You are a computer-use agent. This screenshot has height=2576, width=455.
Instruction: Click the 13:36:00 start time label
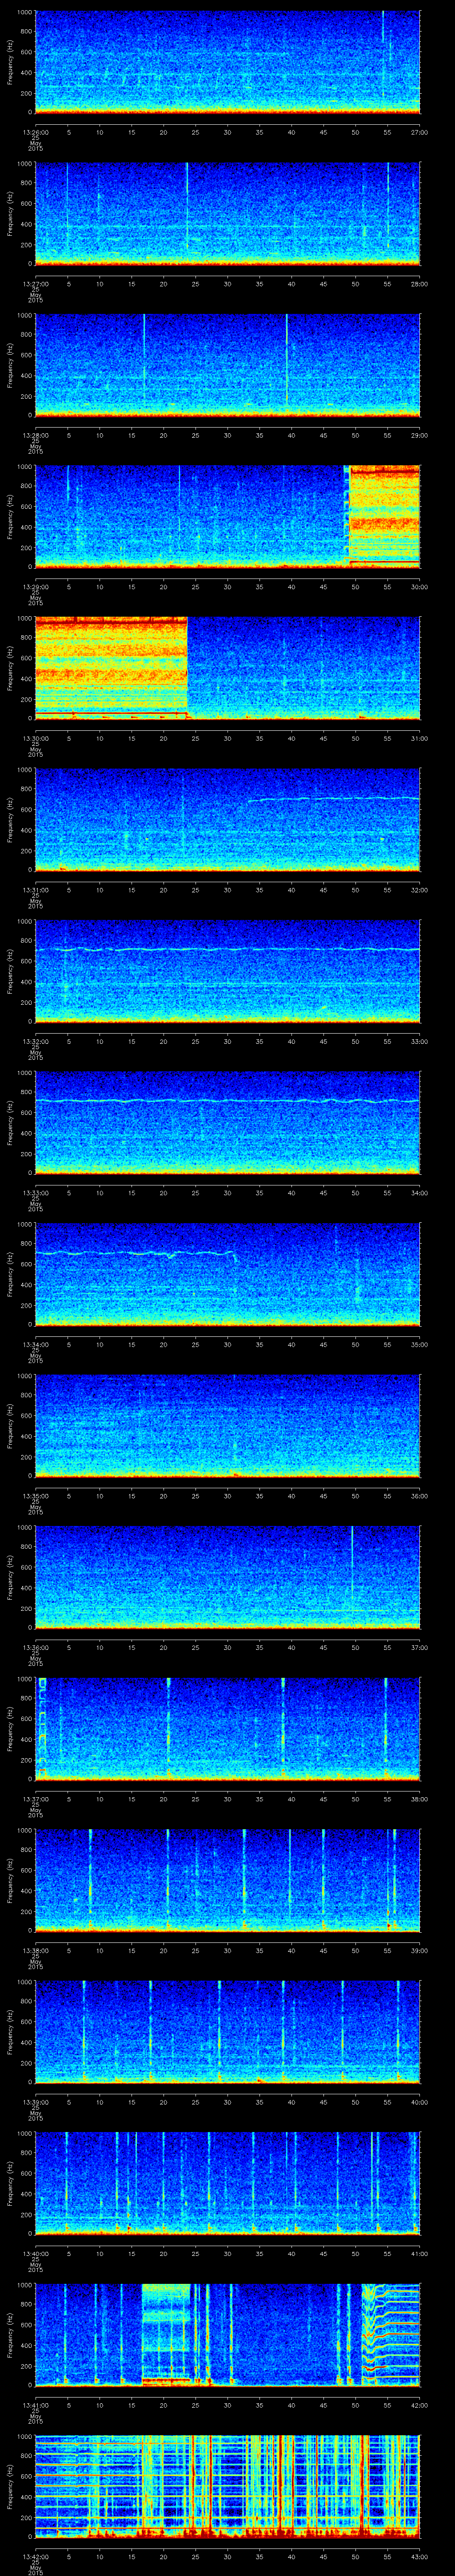(x=35, y=1647)
